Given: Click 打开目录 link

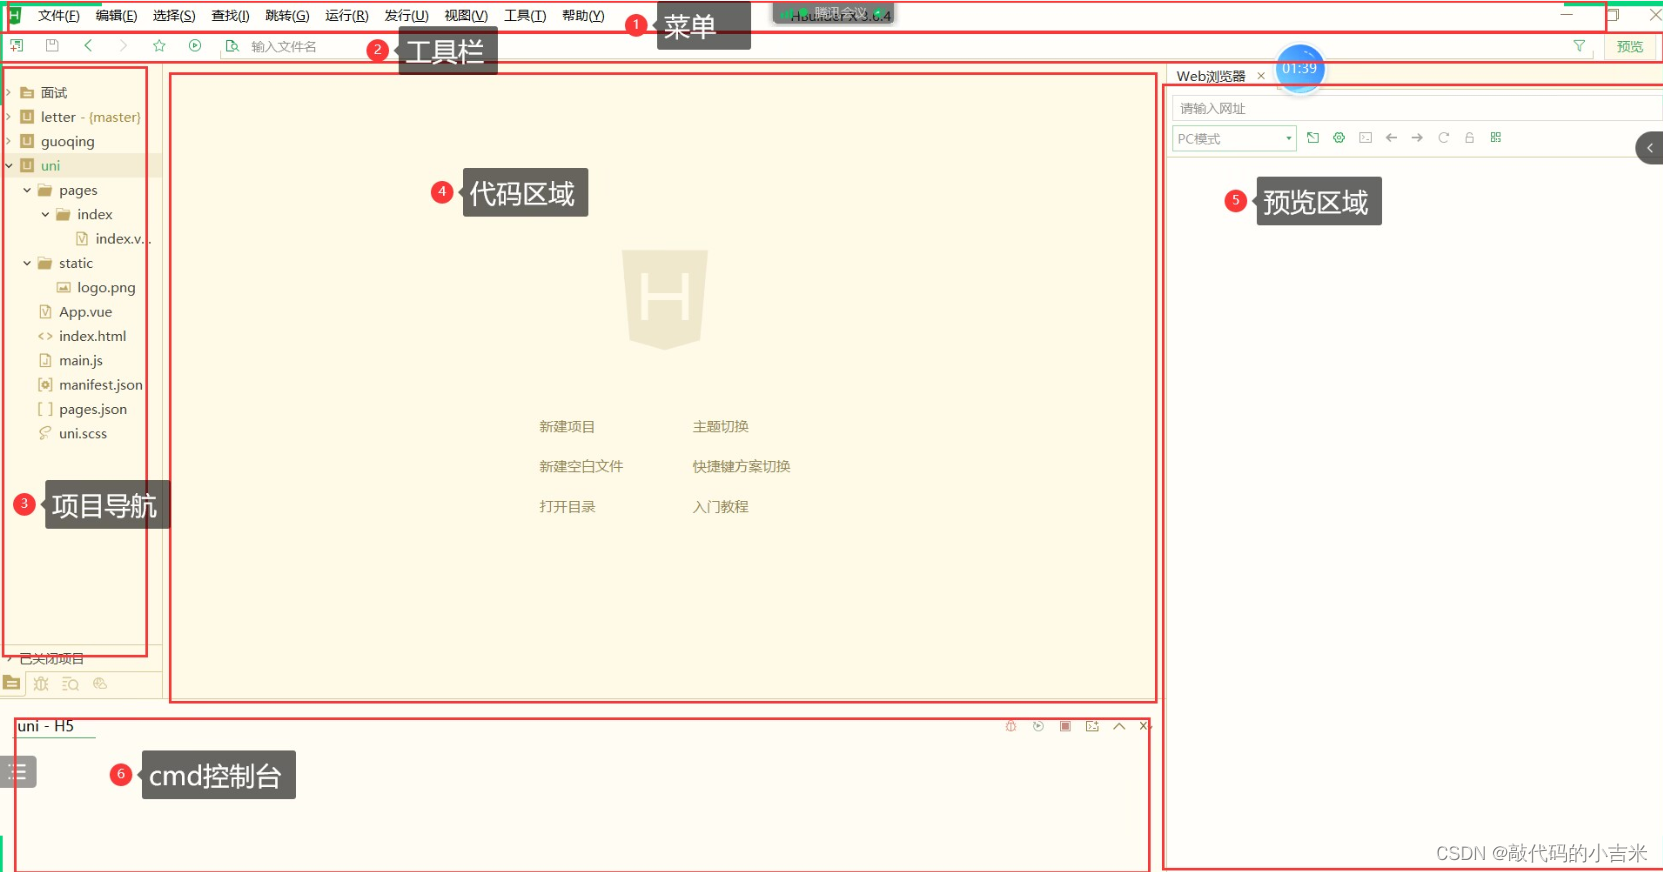Looking at the screenshot, I should [x=567, y=507].
